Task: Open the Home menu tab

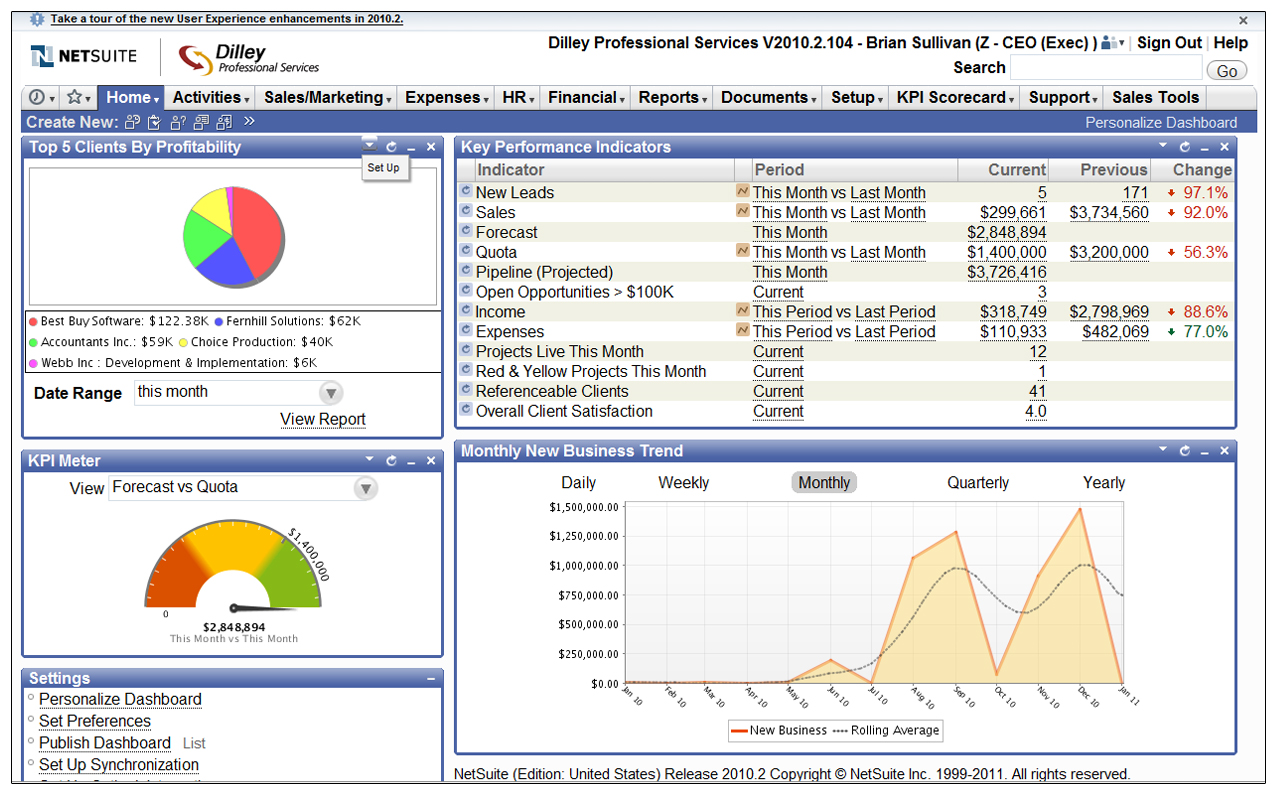Action: pyautogui.click(x=130, y=98)
